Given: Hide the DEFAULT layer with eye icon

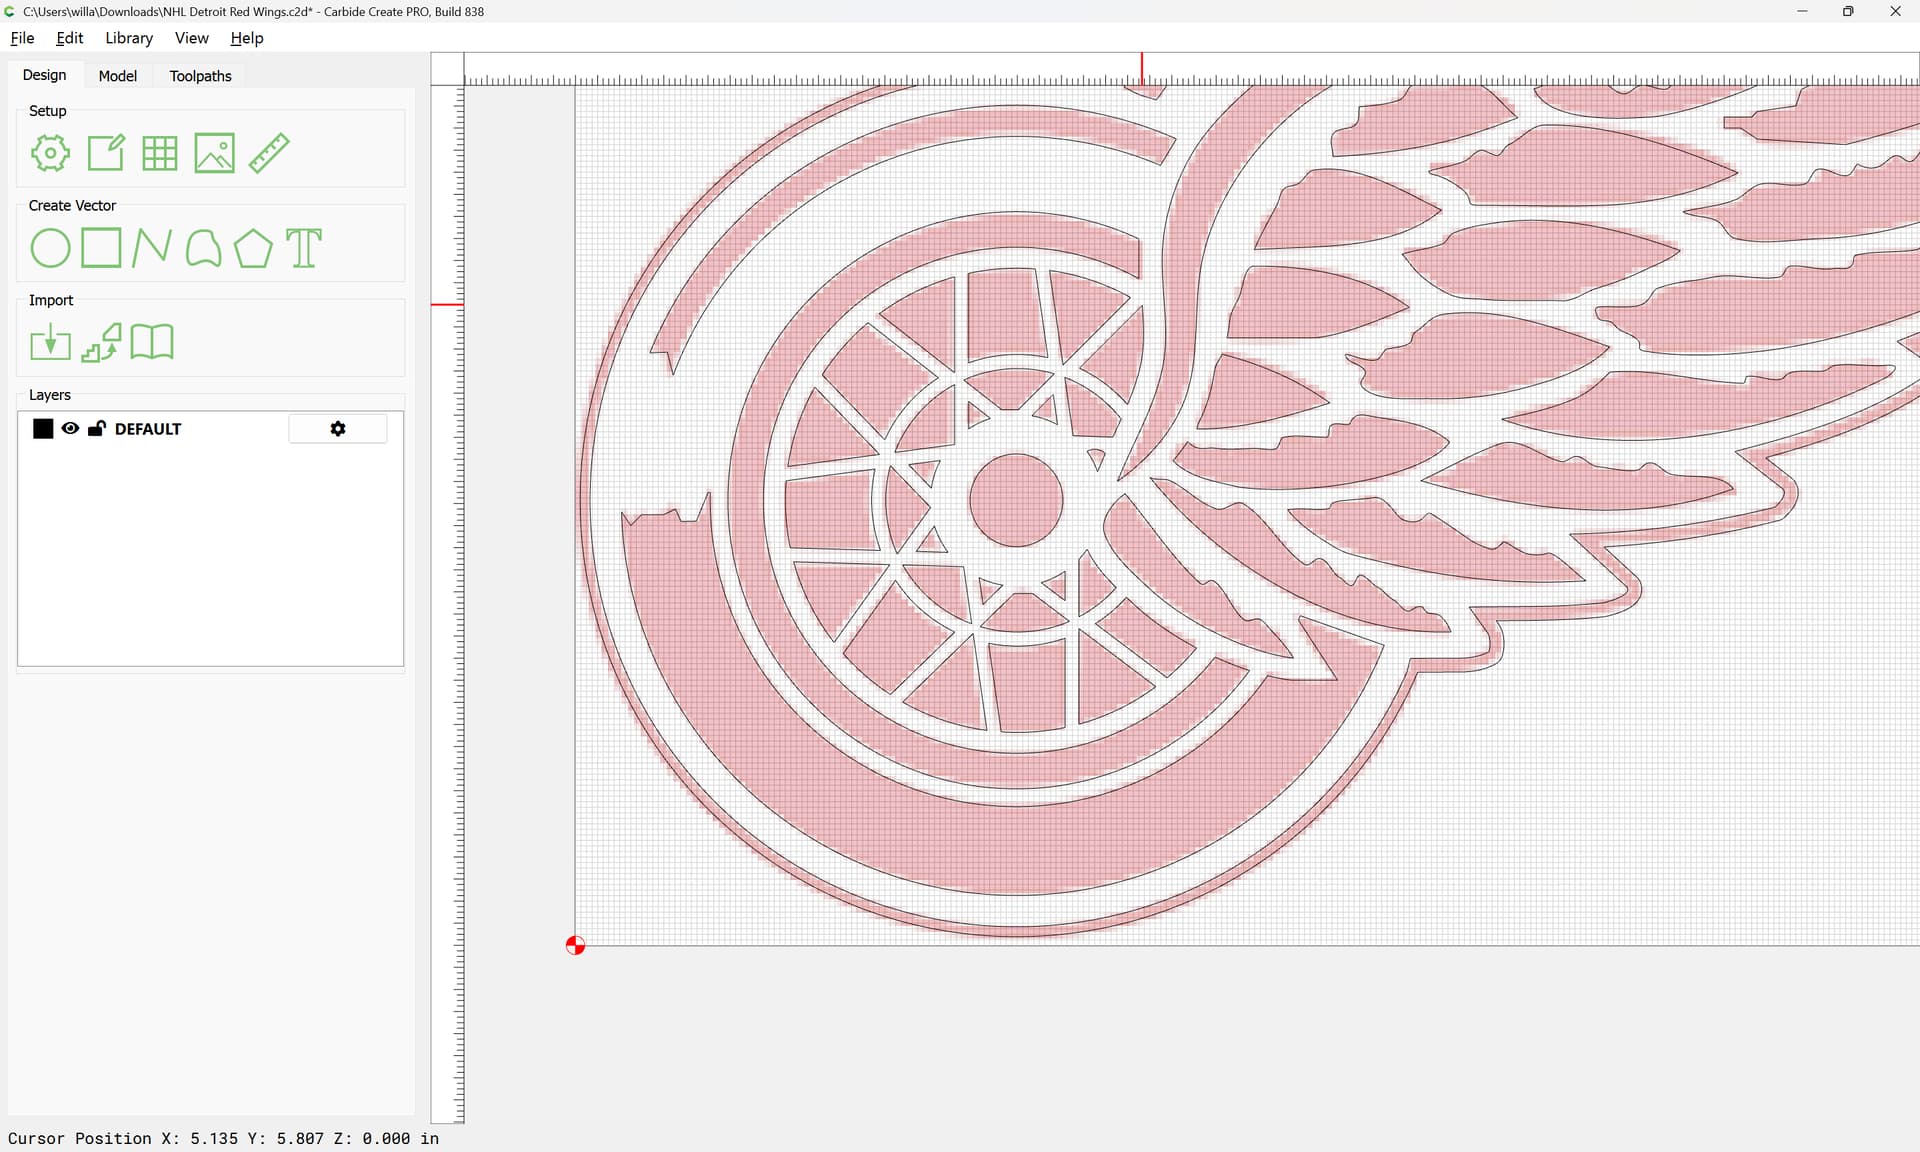Looking at the screenshot, I should pos(70,429).
